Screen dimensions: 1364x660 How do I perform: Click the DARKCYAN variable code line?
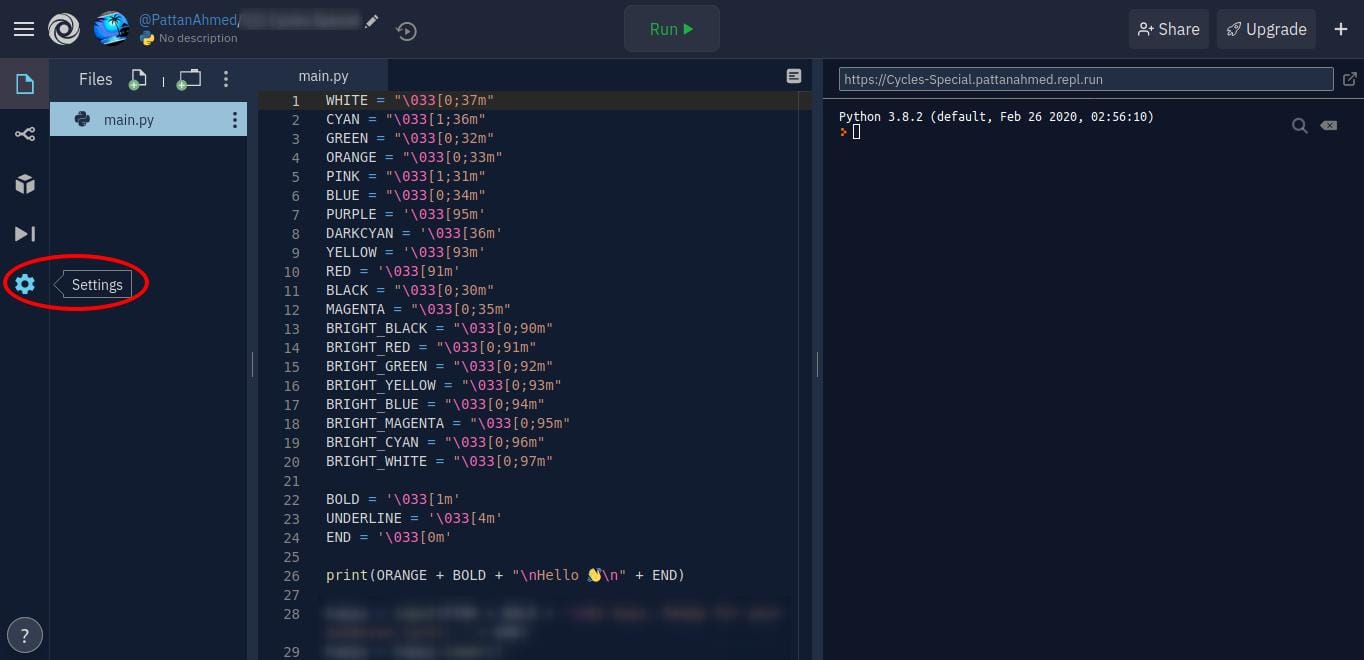(x=414, y=234)
